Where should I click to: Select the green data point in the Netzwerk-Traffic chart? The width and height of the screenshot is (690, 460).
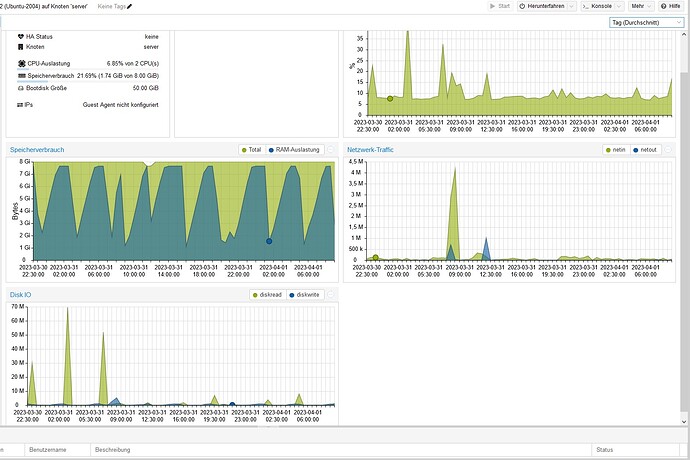click(x=375, y=258)
